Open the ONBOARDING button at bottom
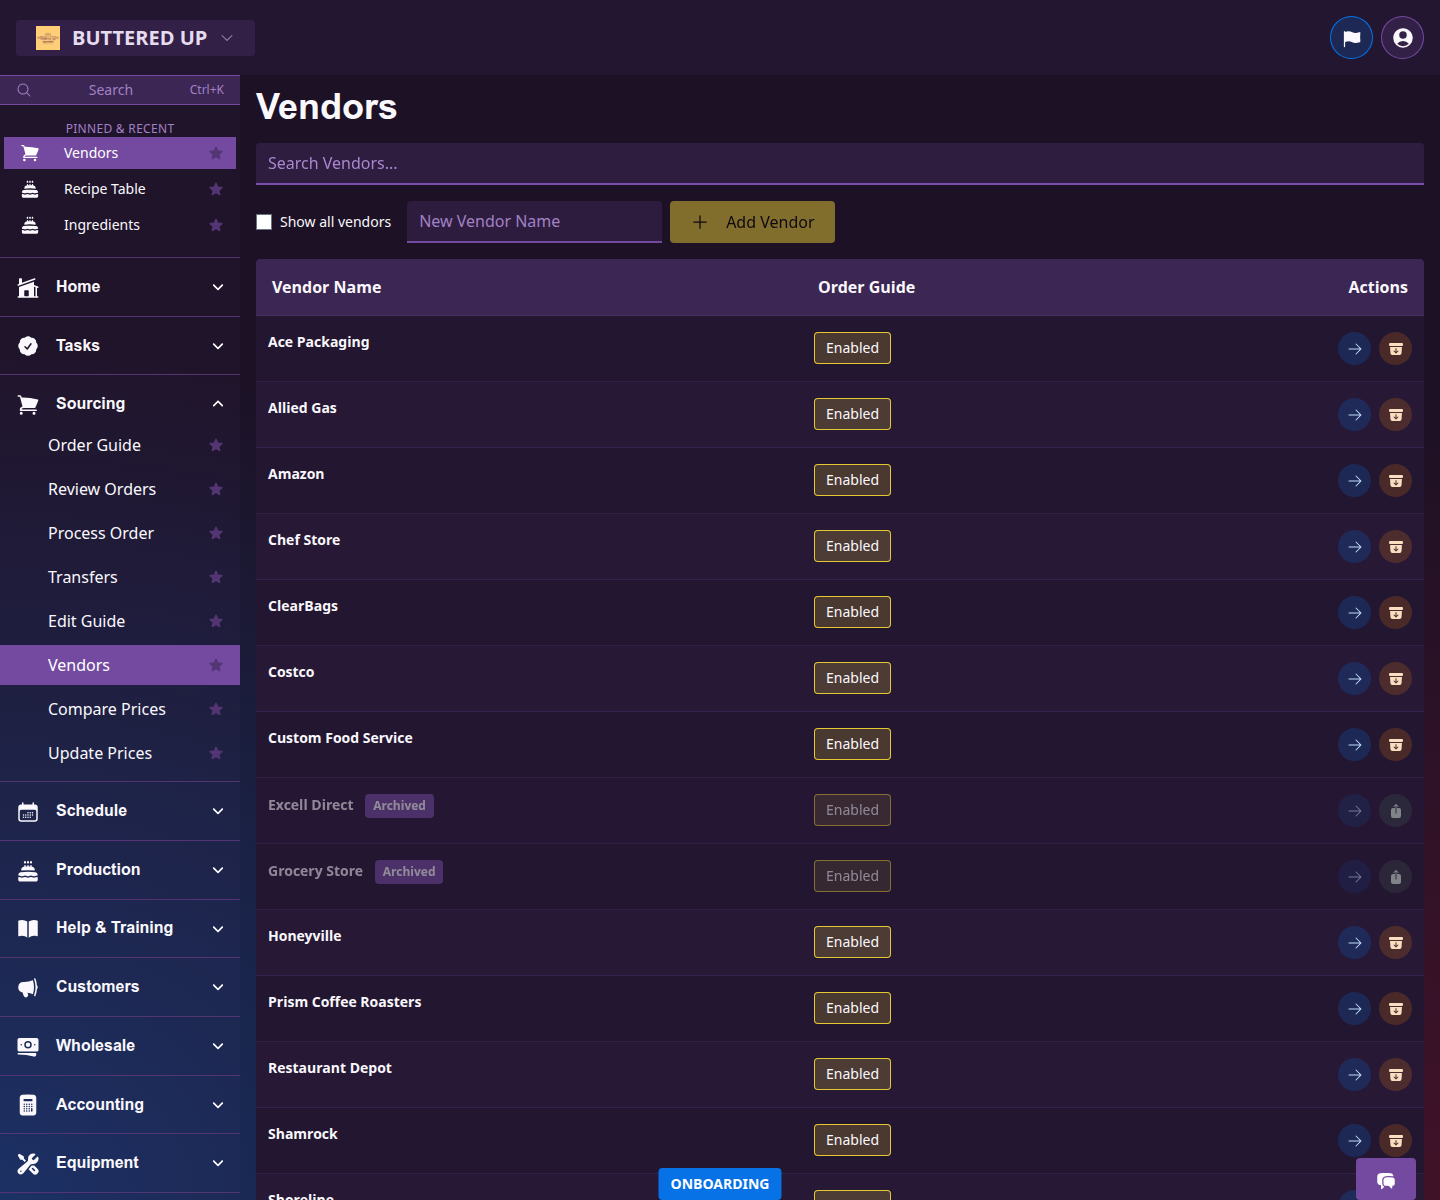 tap(719, 1183)
